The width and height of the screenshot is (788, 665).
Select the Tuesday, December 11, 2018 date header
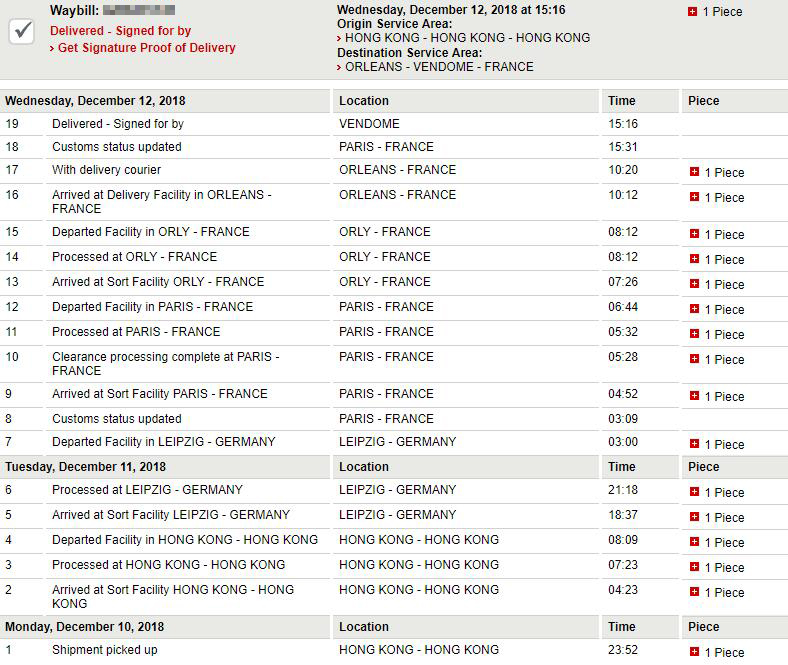[85, 467]
